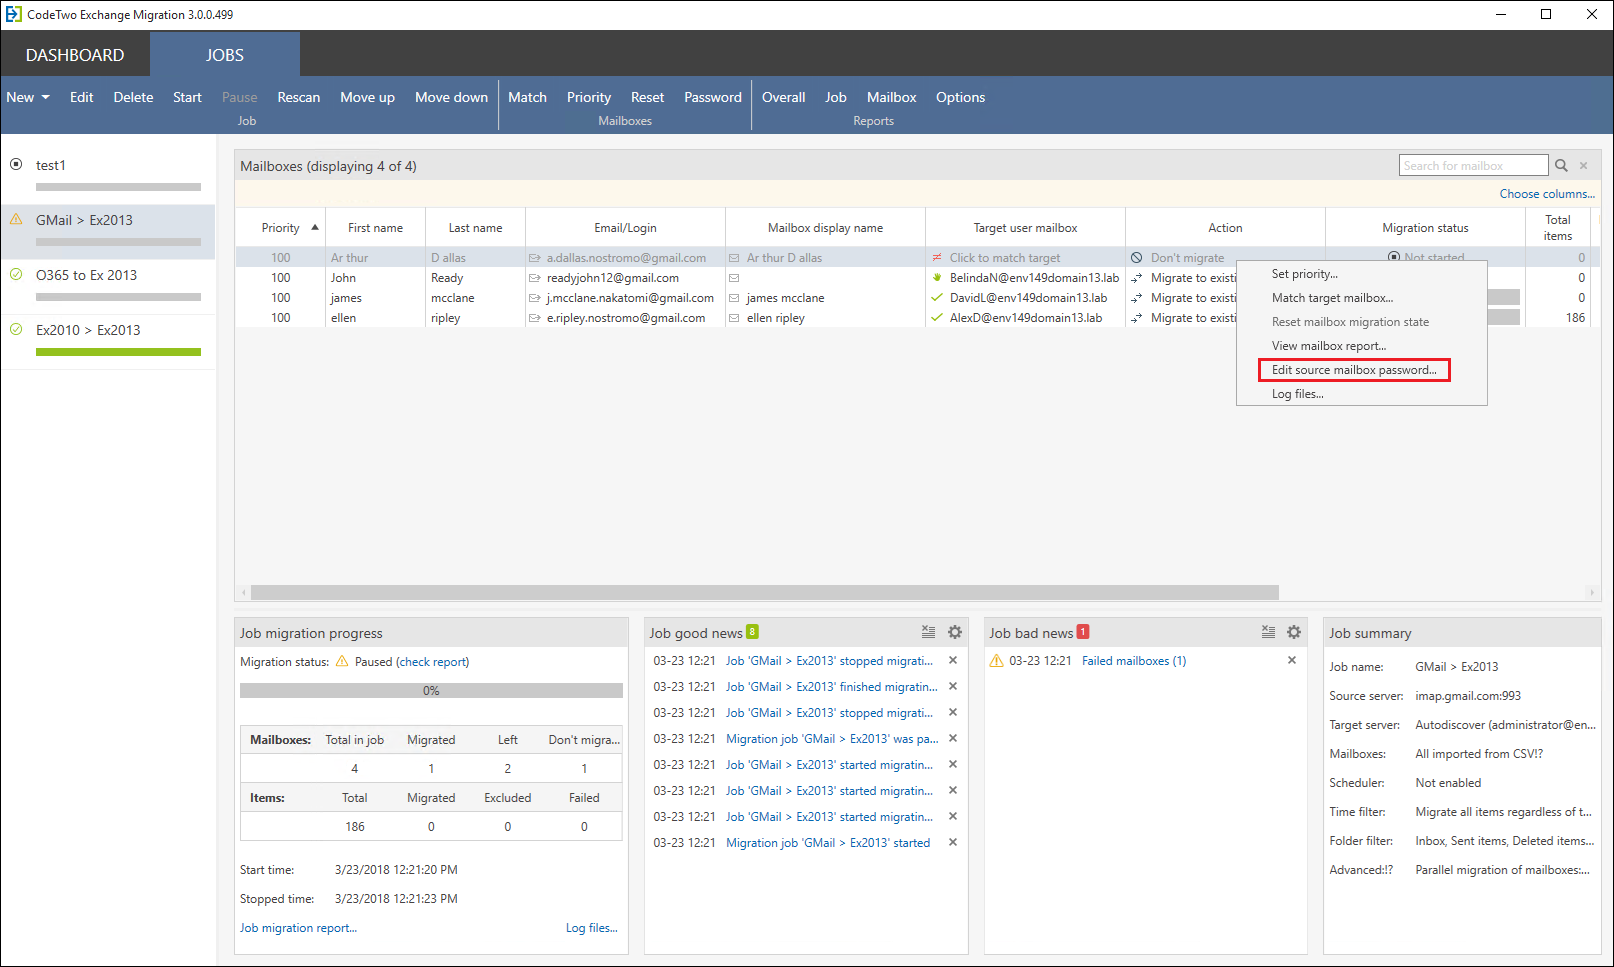
Task: Click inside the Search for mailbox field
Action: tap(1470, 164)
